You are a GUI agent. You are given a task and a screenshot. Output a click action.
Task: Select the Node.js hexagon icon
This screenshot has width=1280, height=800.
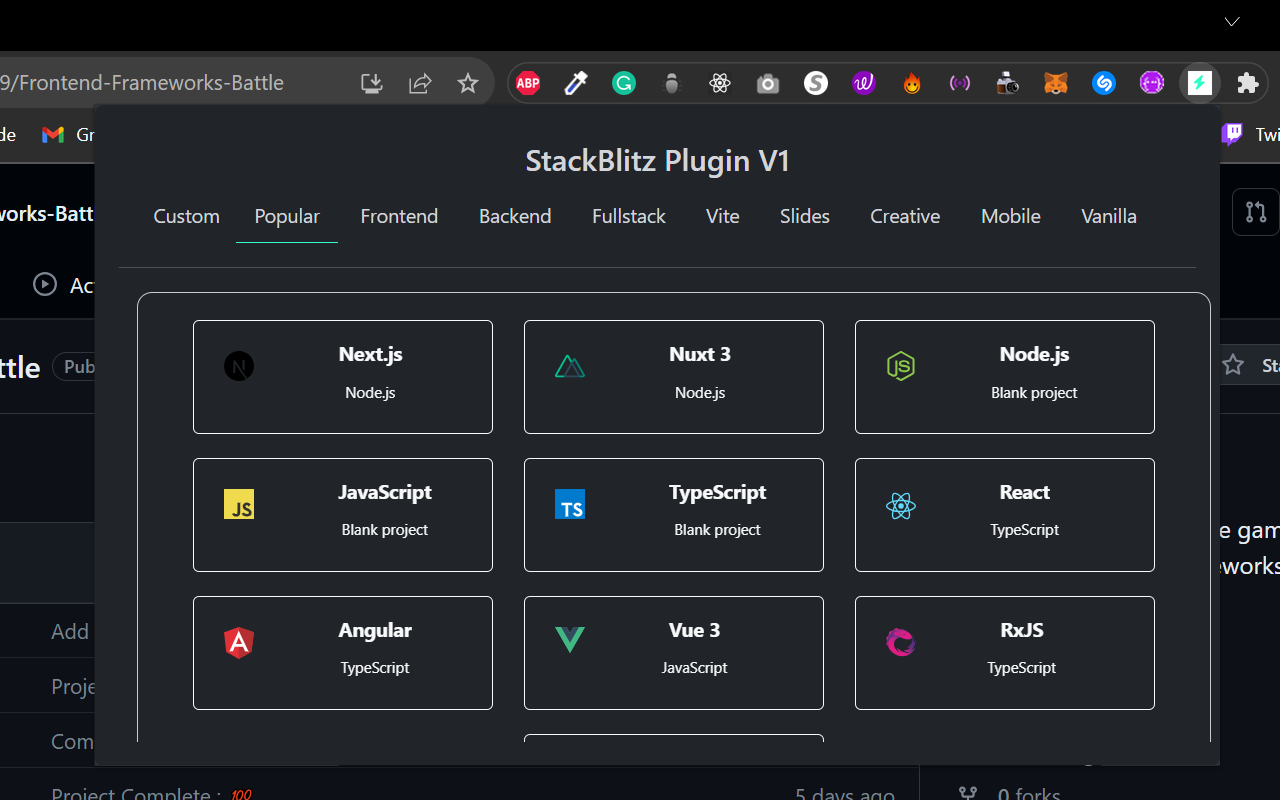(901, 365)
